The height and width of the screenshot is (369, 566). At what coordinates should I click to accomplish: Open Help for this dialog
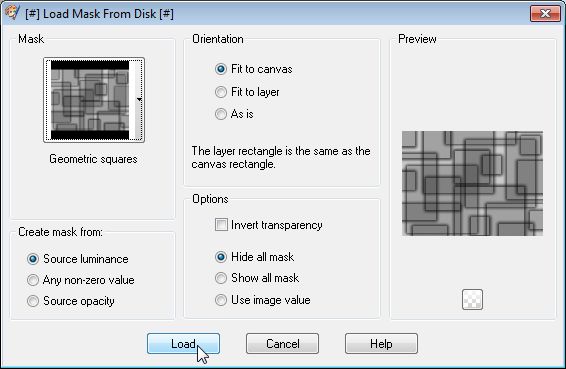(381, 344)
